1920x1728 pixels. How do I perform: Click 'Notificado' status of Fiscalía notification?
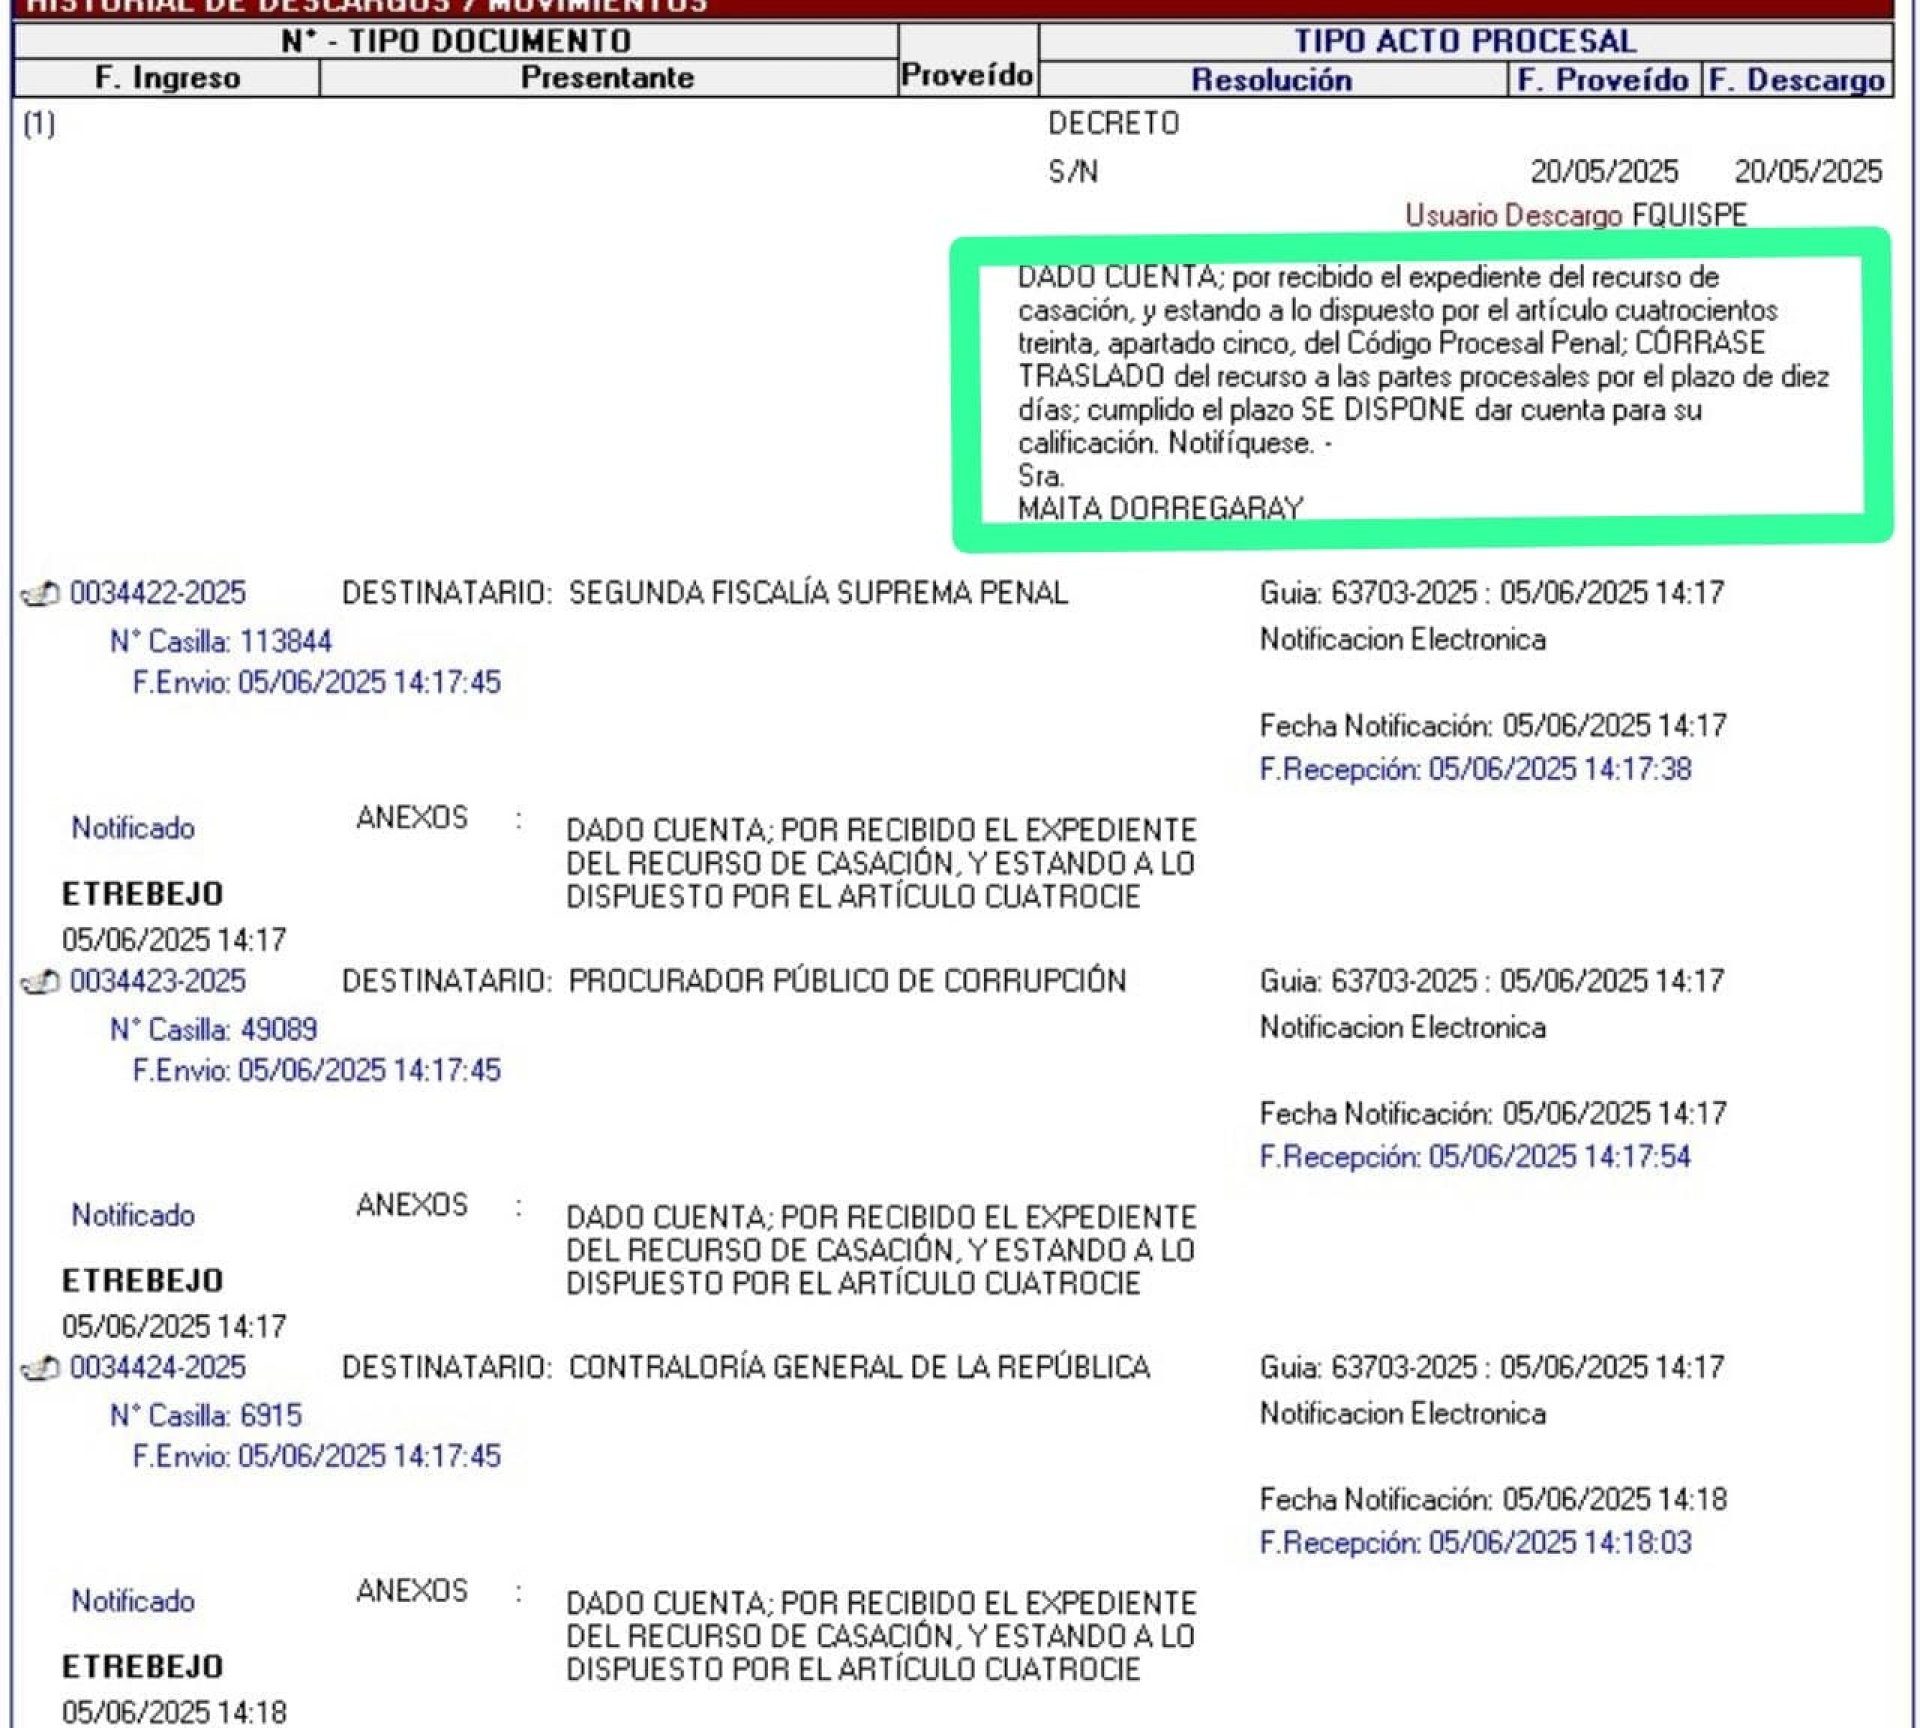tap(133, 828)
